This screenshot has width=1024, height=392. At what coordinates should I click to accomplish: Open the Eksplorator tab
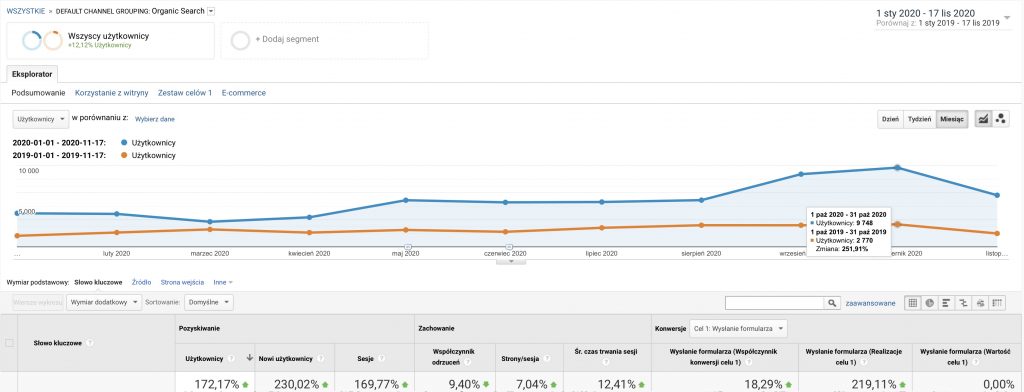[x=32, y=74]
